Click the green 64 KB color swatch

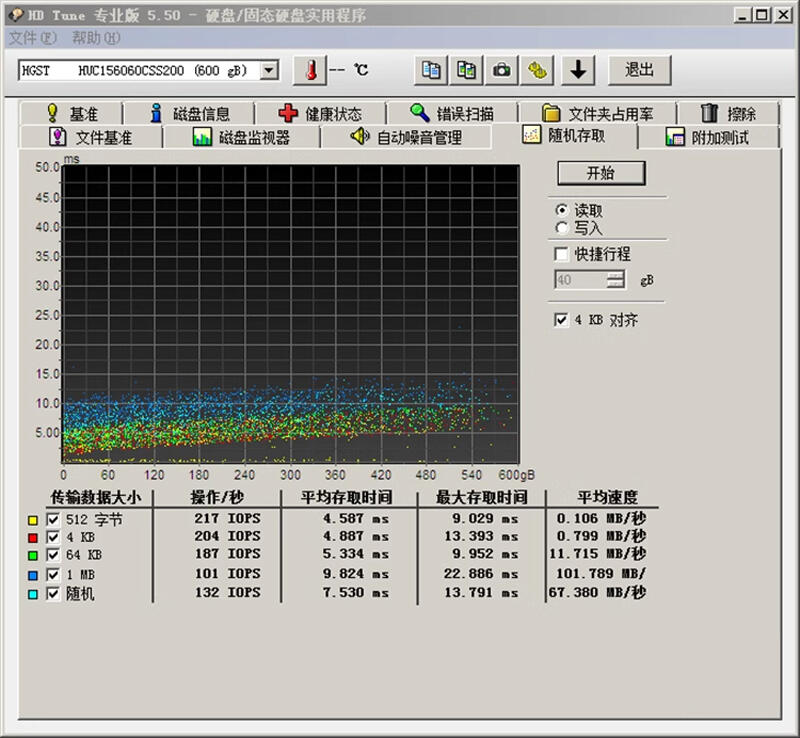point(33,555)
